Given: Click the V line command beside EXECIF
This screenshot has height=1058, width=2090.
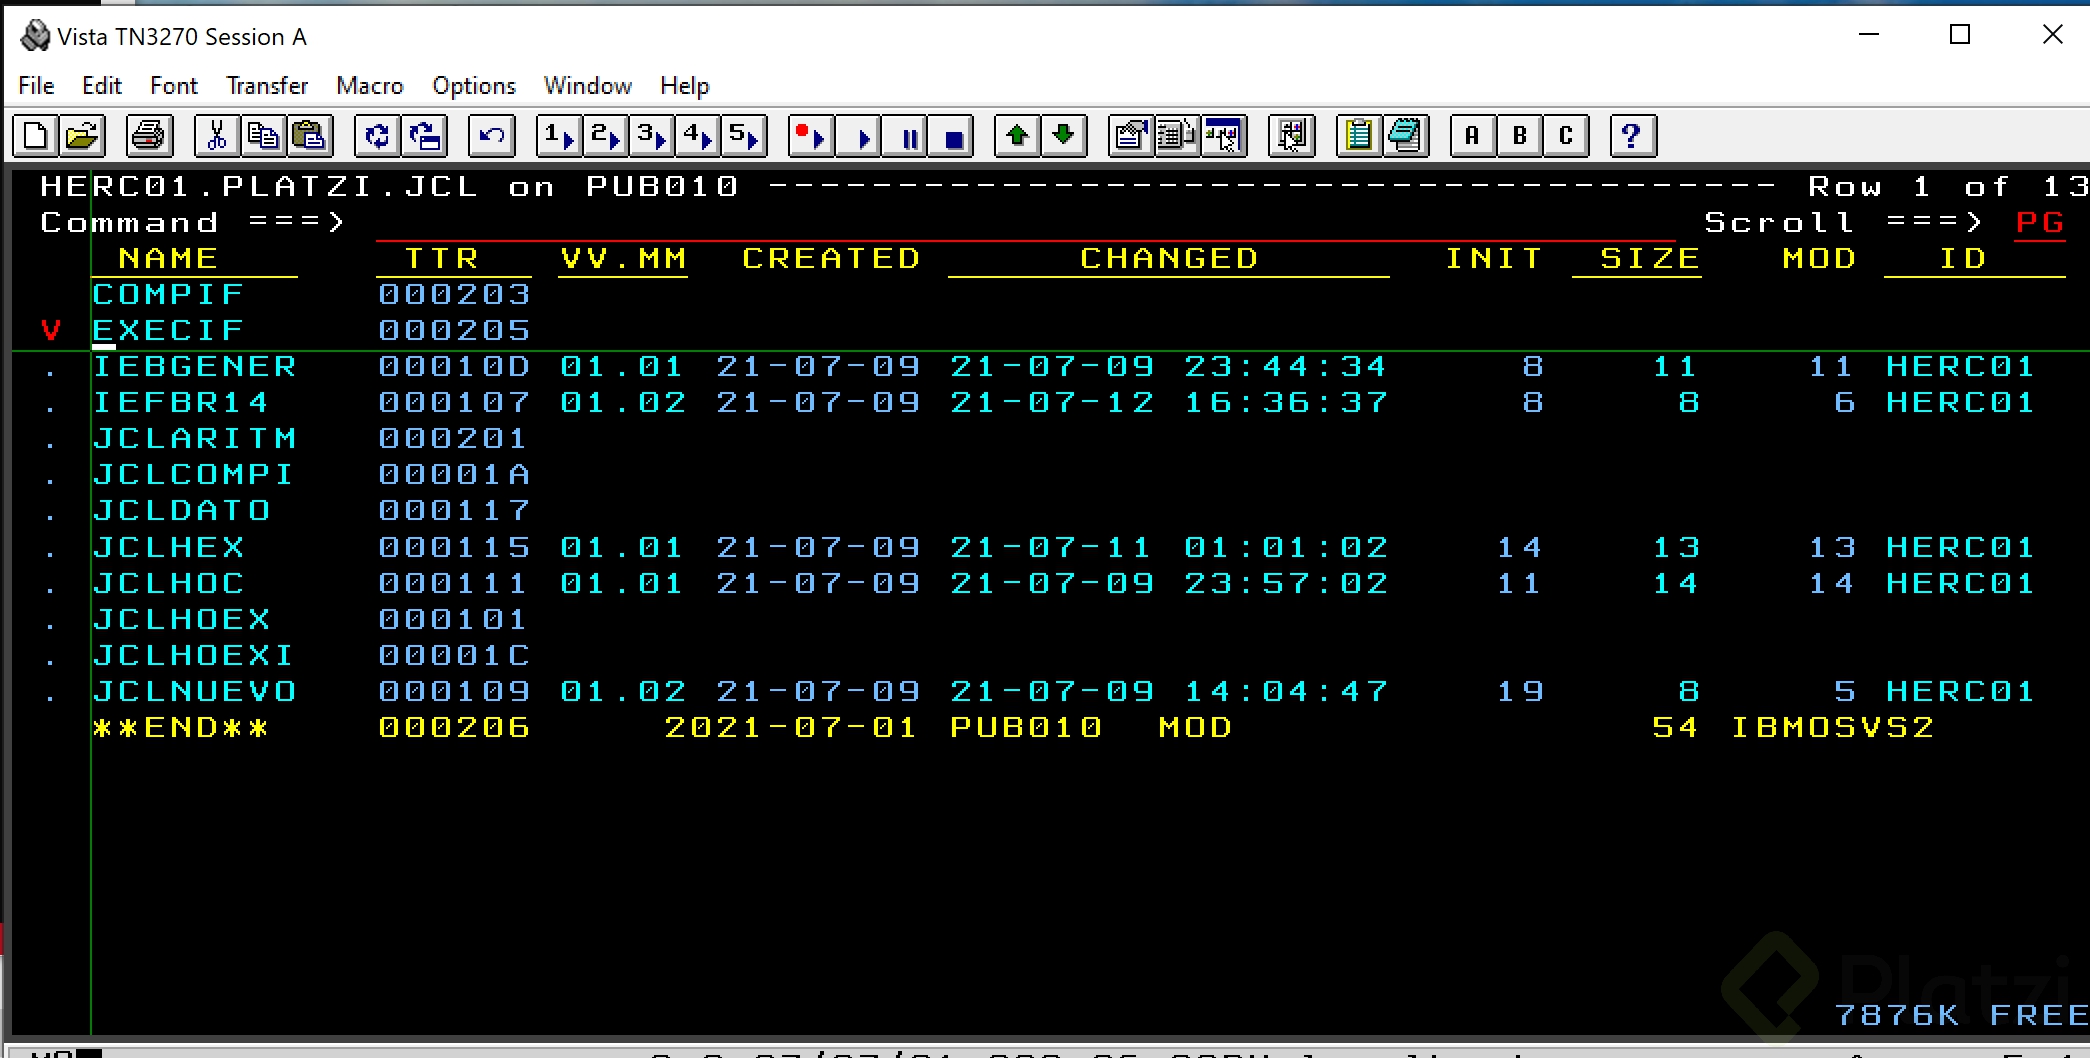Looking at the screenshot, I should tap(51, 330).
